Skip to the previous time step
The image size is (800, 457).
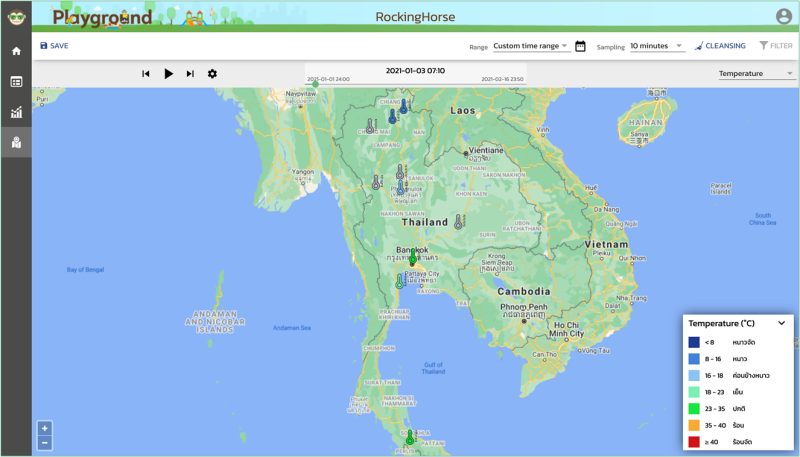click(146, 74)
